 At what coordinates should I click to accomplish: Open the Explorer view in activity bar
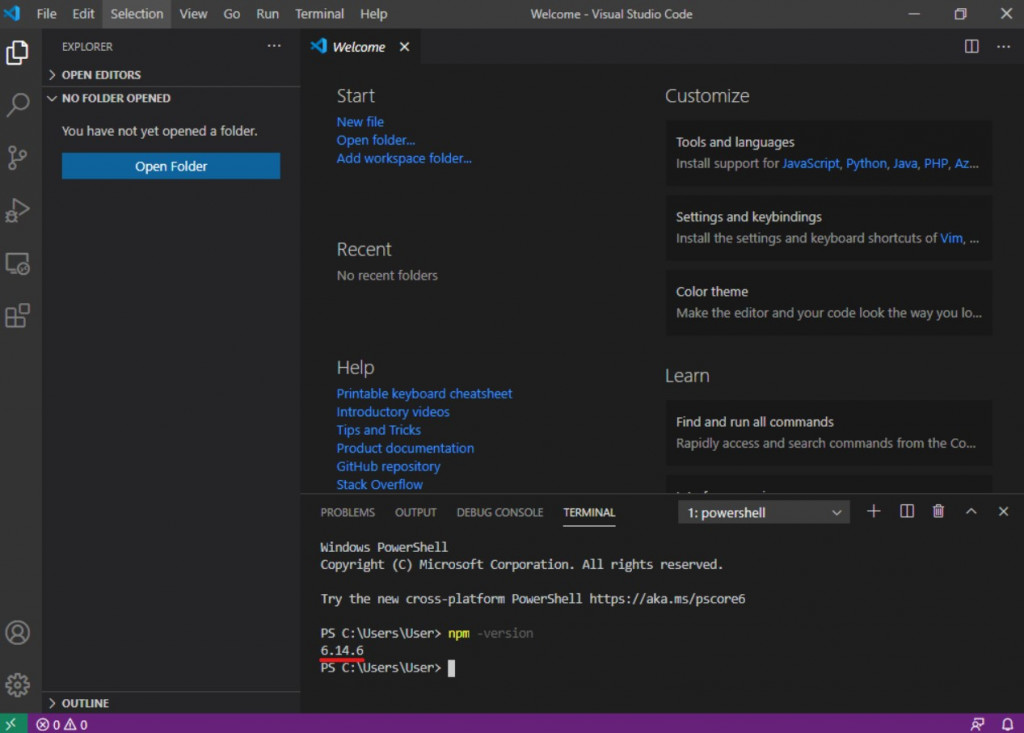tap(18, 52)
